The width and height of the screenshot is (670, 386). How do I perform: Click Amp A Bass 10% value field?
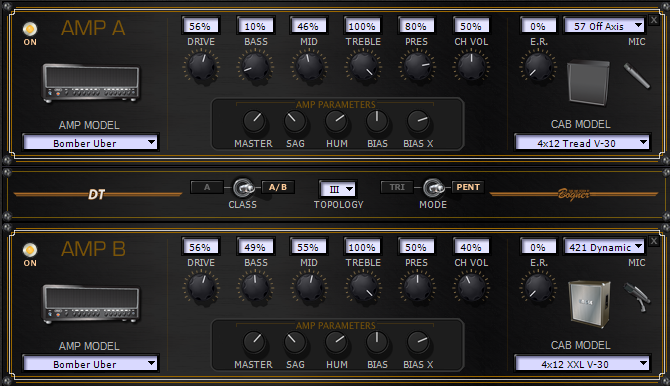(x=255, y=26)
